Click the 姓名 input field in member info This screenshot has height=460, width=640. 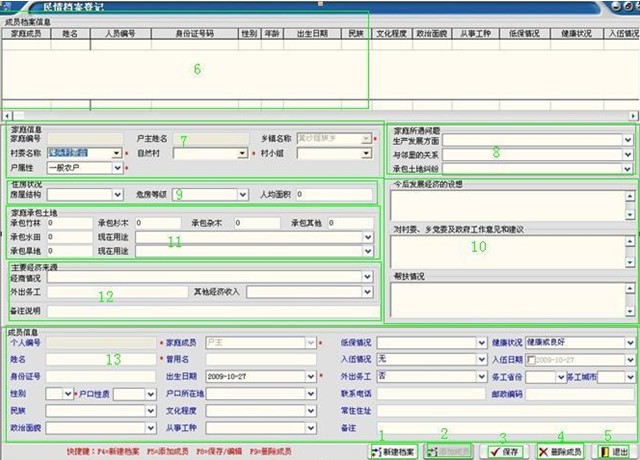tap(101, 360)
